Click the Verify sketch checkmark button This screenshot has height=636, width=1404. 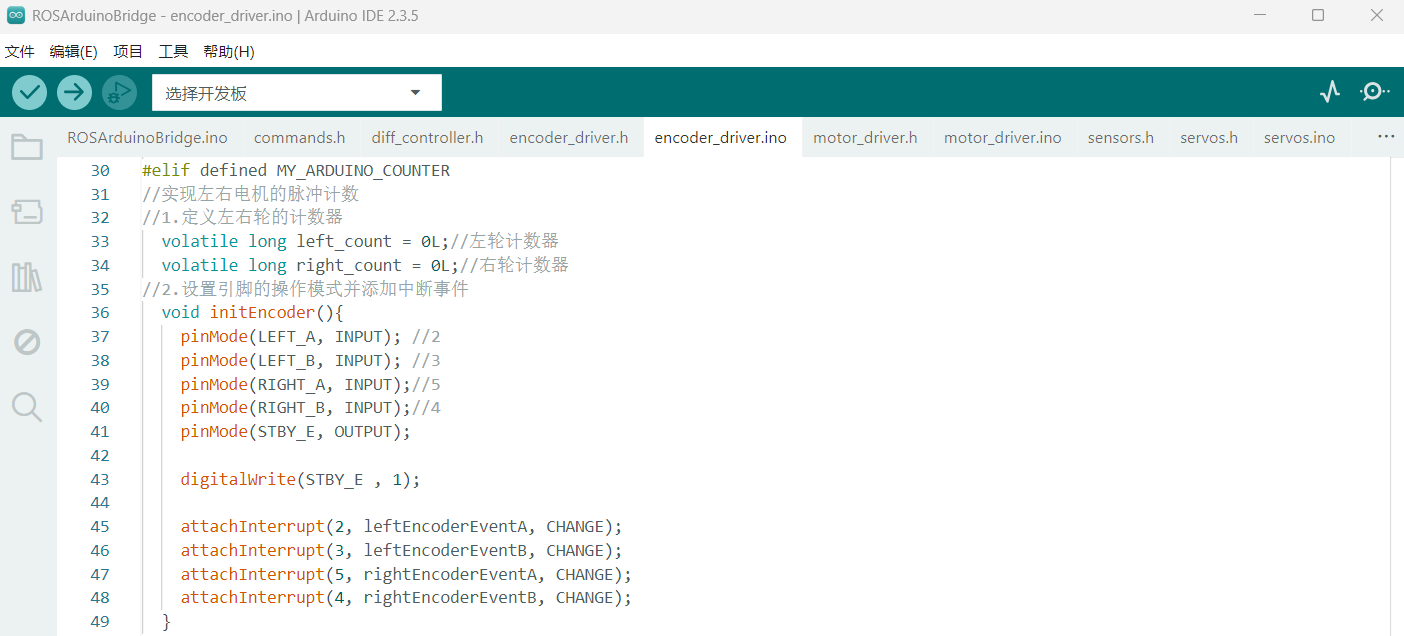tap(30, 93)
